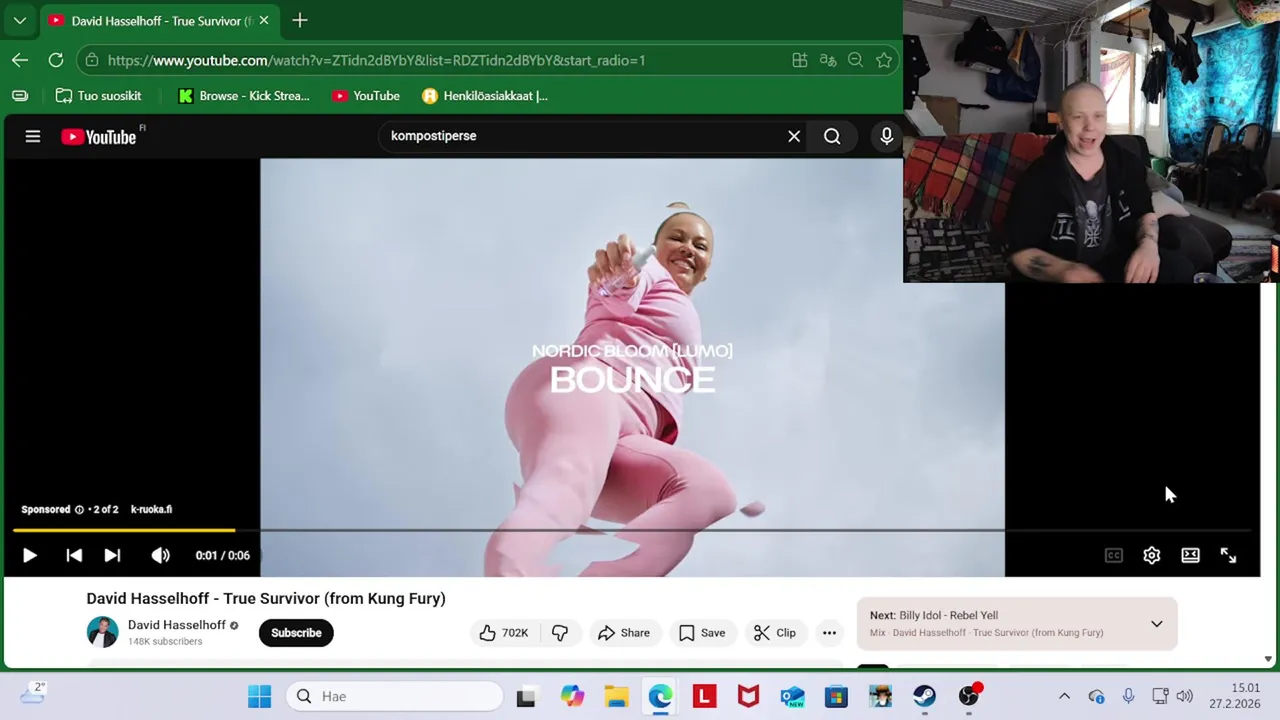Open OBS Studio from the taskbar

point(968,696)
